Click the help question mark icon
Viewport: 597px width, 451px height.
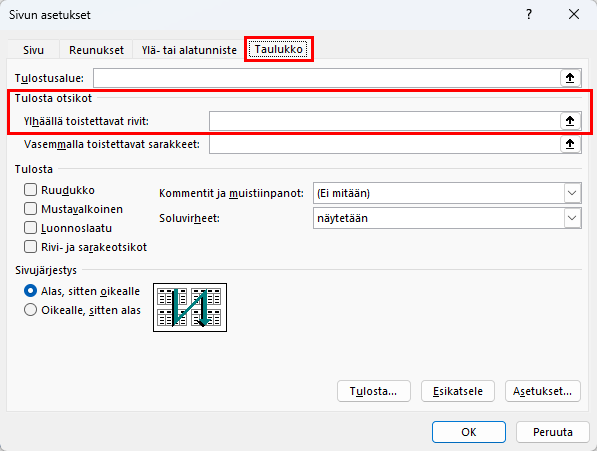529,14
